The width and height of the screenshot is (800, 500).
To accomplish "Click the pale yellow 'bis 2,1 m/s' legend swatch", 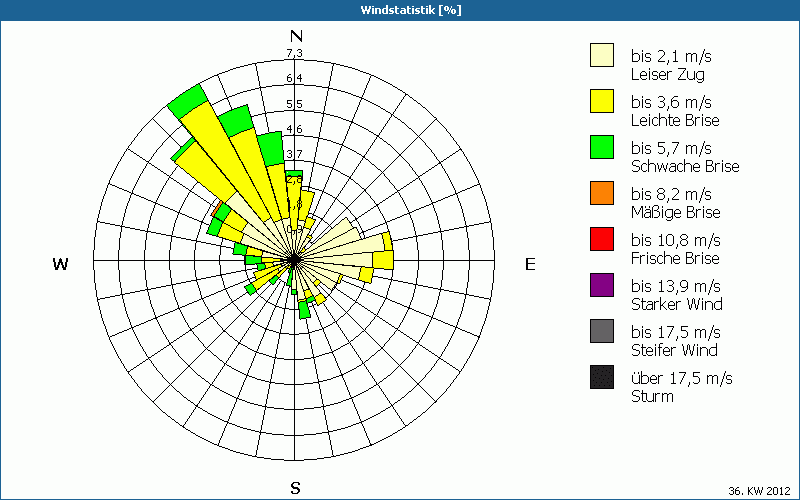I will 602,55.
